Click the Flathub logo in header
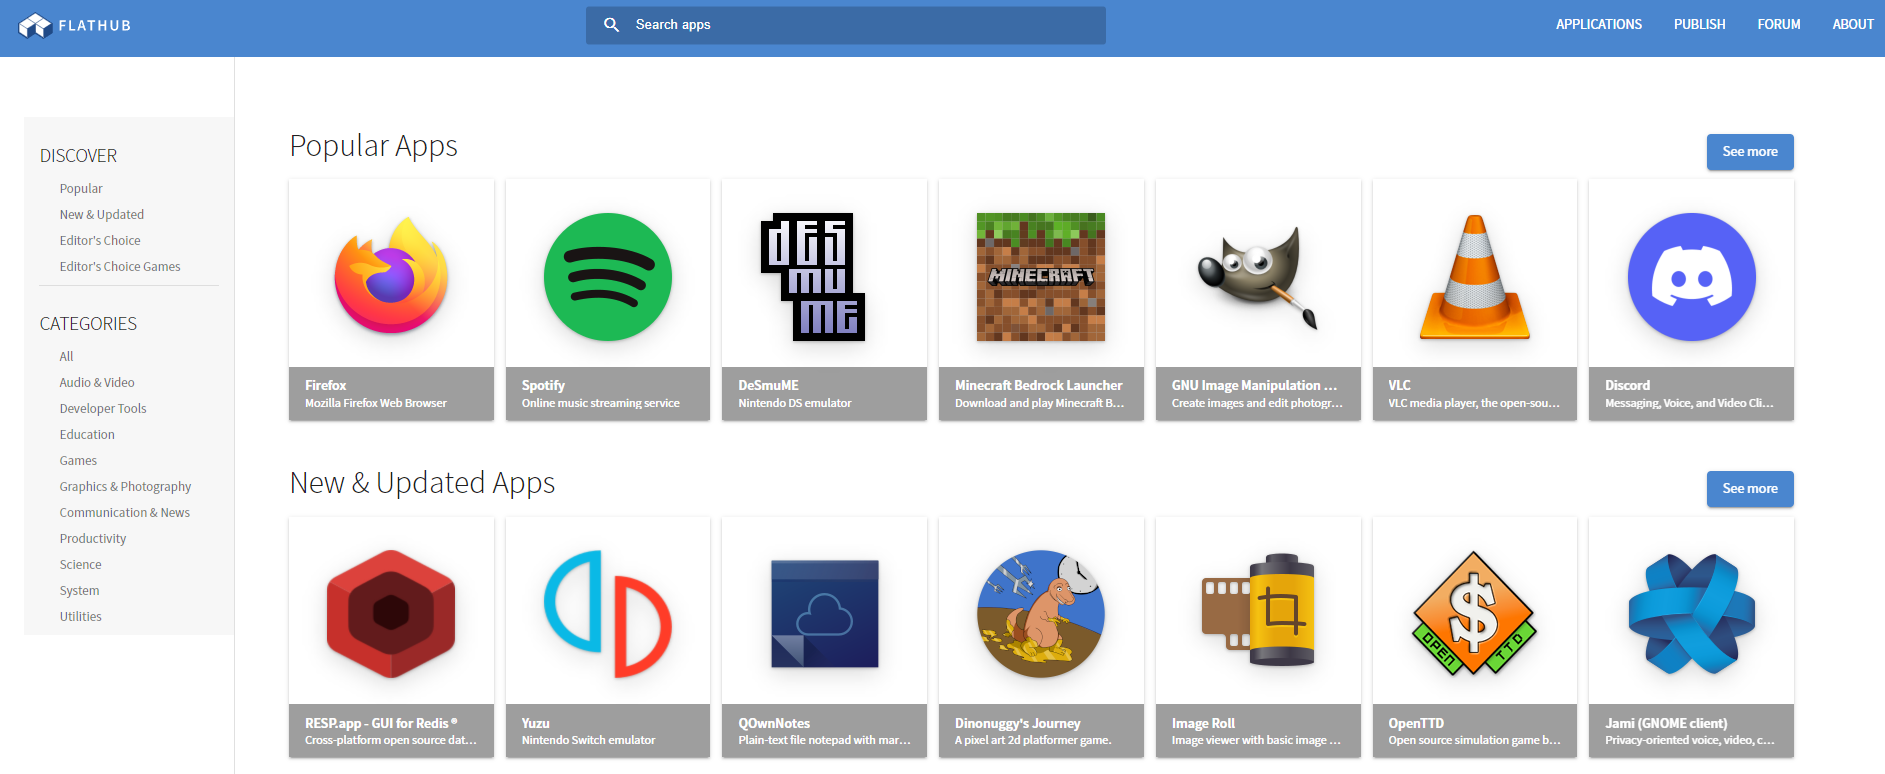The height and width of the screenshot is (774, 1885). click(x=75, y=25)
